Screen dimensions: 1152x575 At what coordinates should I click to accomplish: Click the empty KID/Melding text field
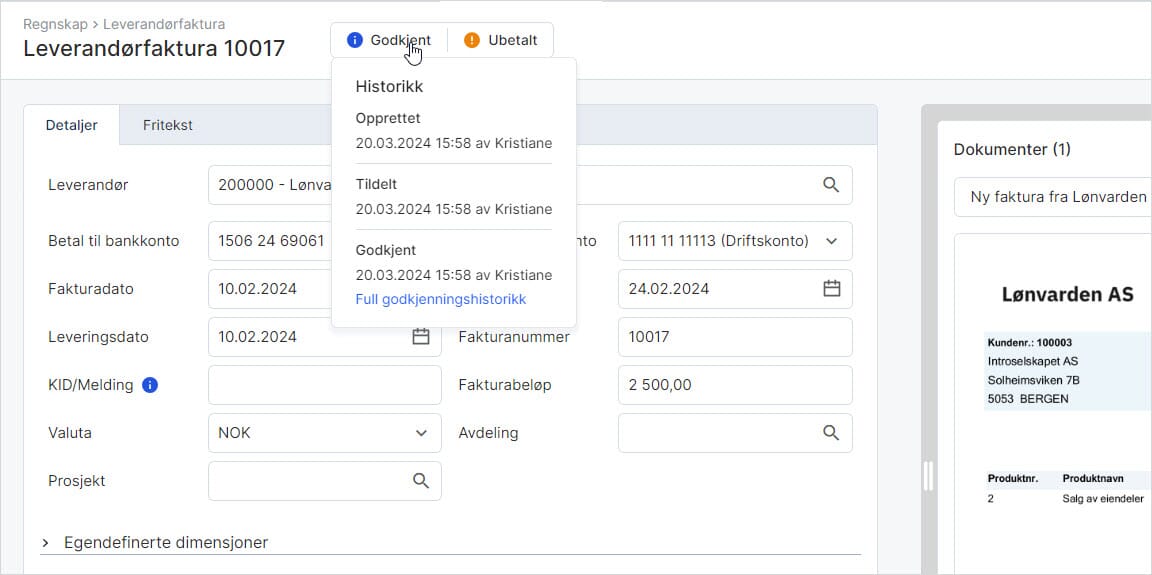324,385
